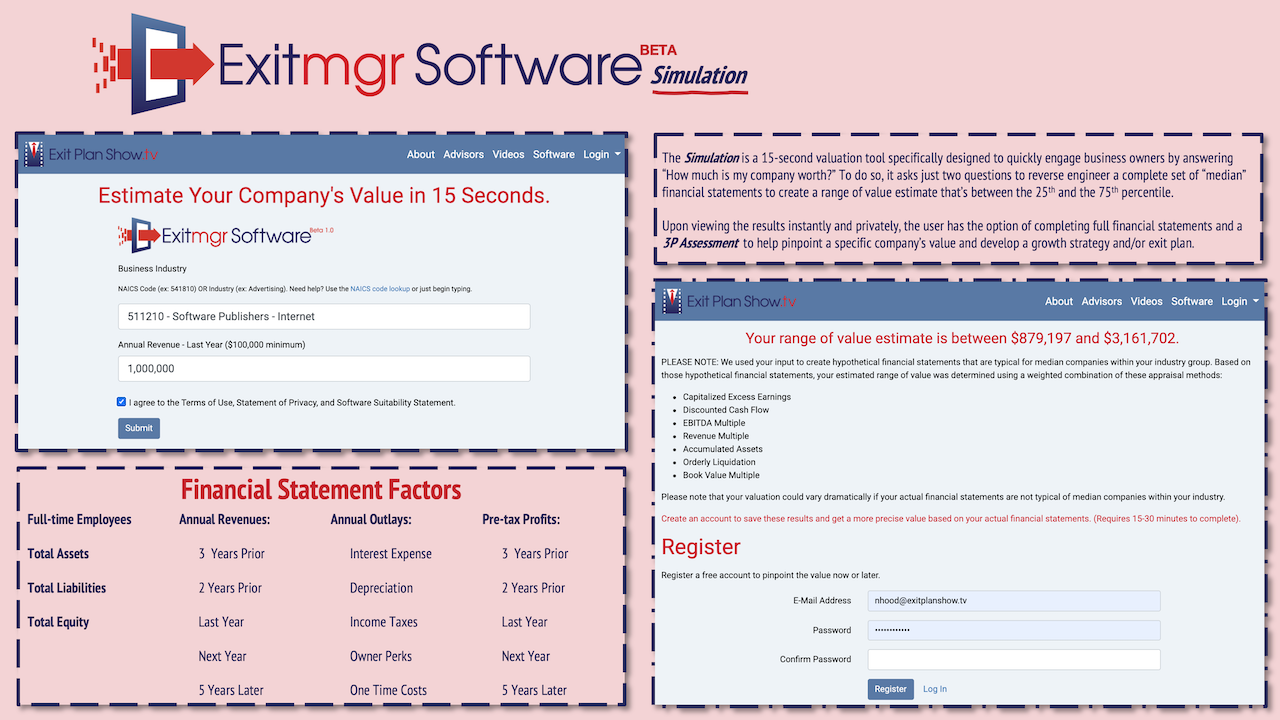The image size is (1280, 720).
Task: Open Advisors in the estimate form window navbar
Action: point(464,154)
